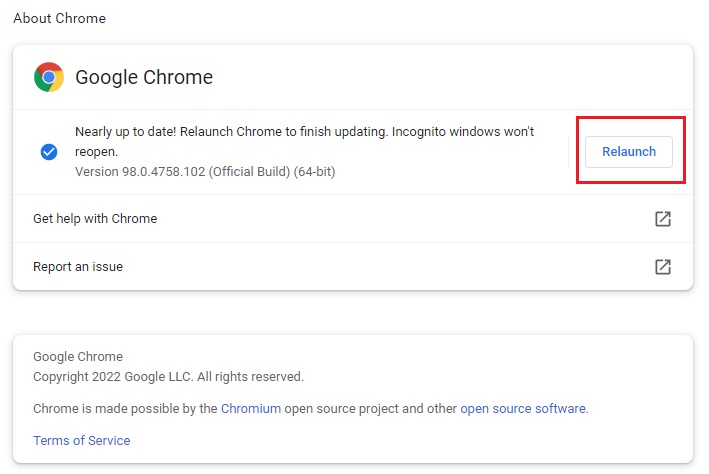709x474 pixels.
Task: Click the Google Chrome title beside logo
Action: point(144,77)
